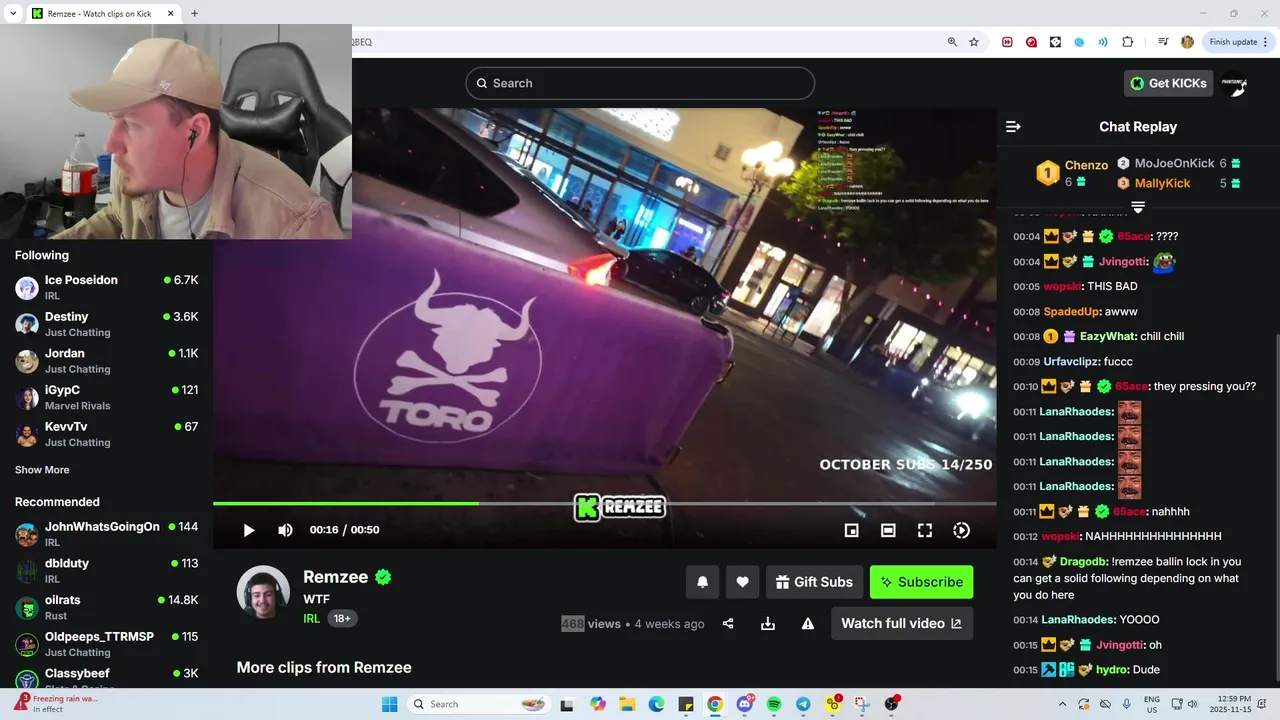
Task: Open JohnWhatsGoingOn recommended channel
Action: pos(106,534)
